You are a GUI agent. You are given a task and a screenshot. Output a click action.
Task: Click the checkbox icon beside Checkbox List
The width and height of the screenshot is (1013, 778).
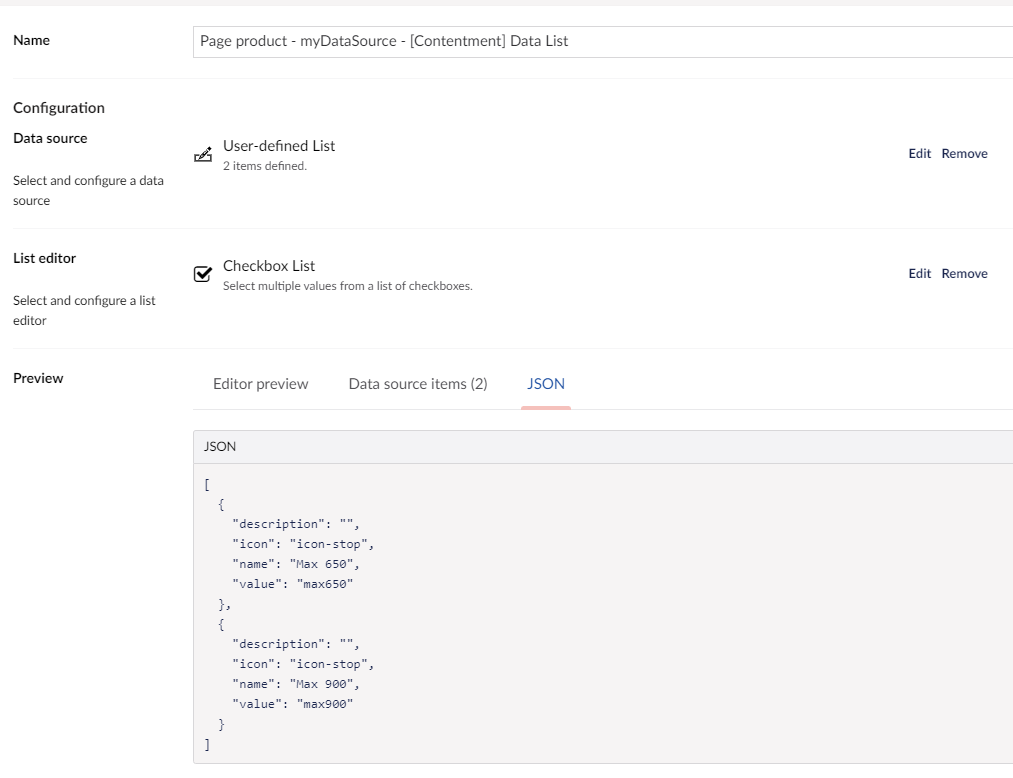click(203, 273)
